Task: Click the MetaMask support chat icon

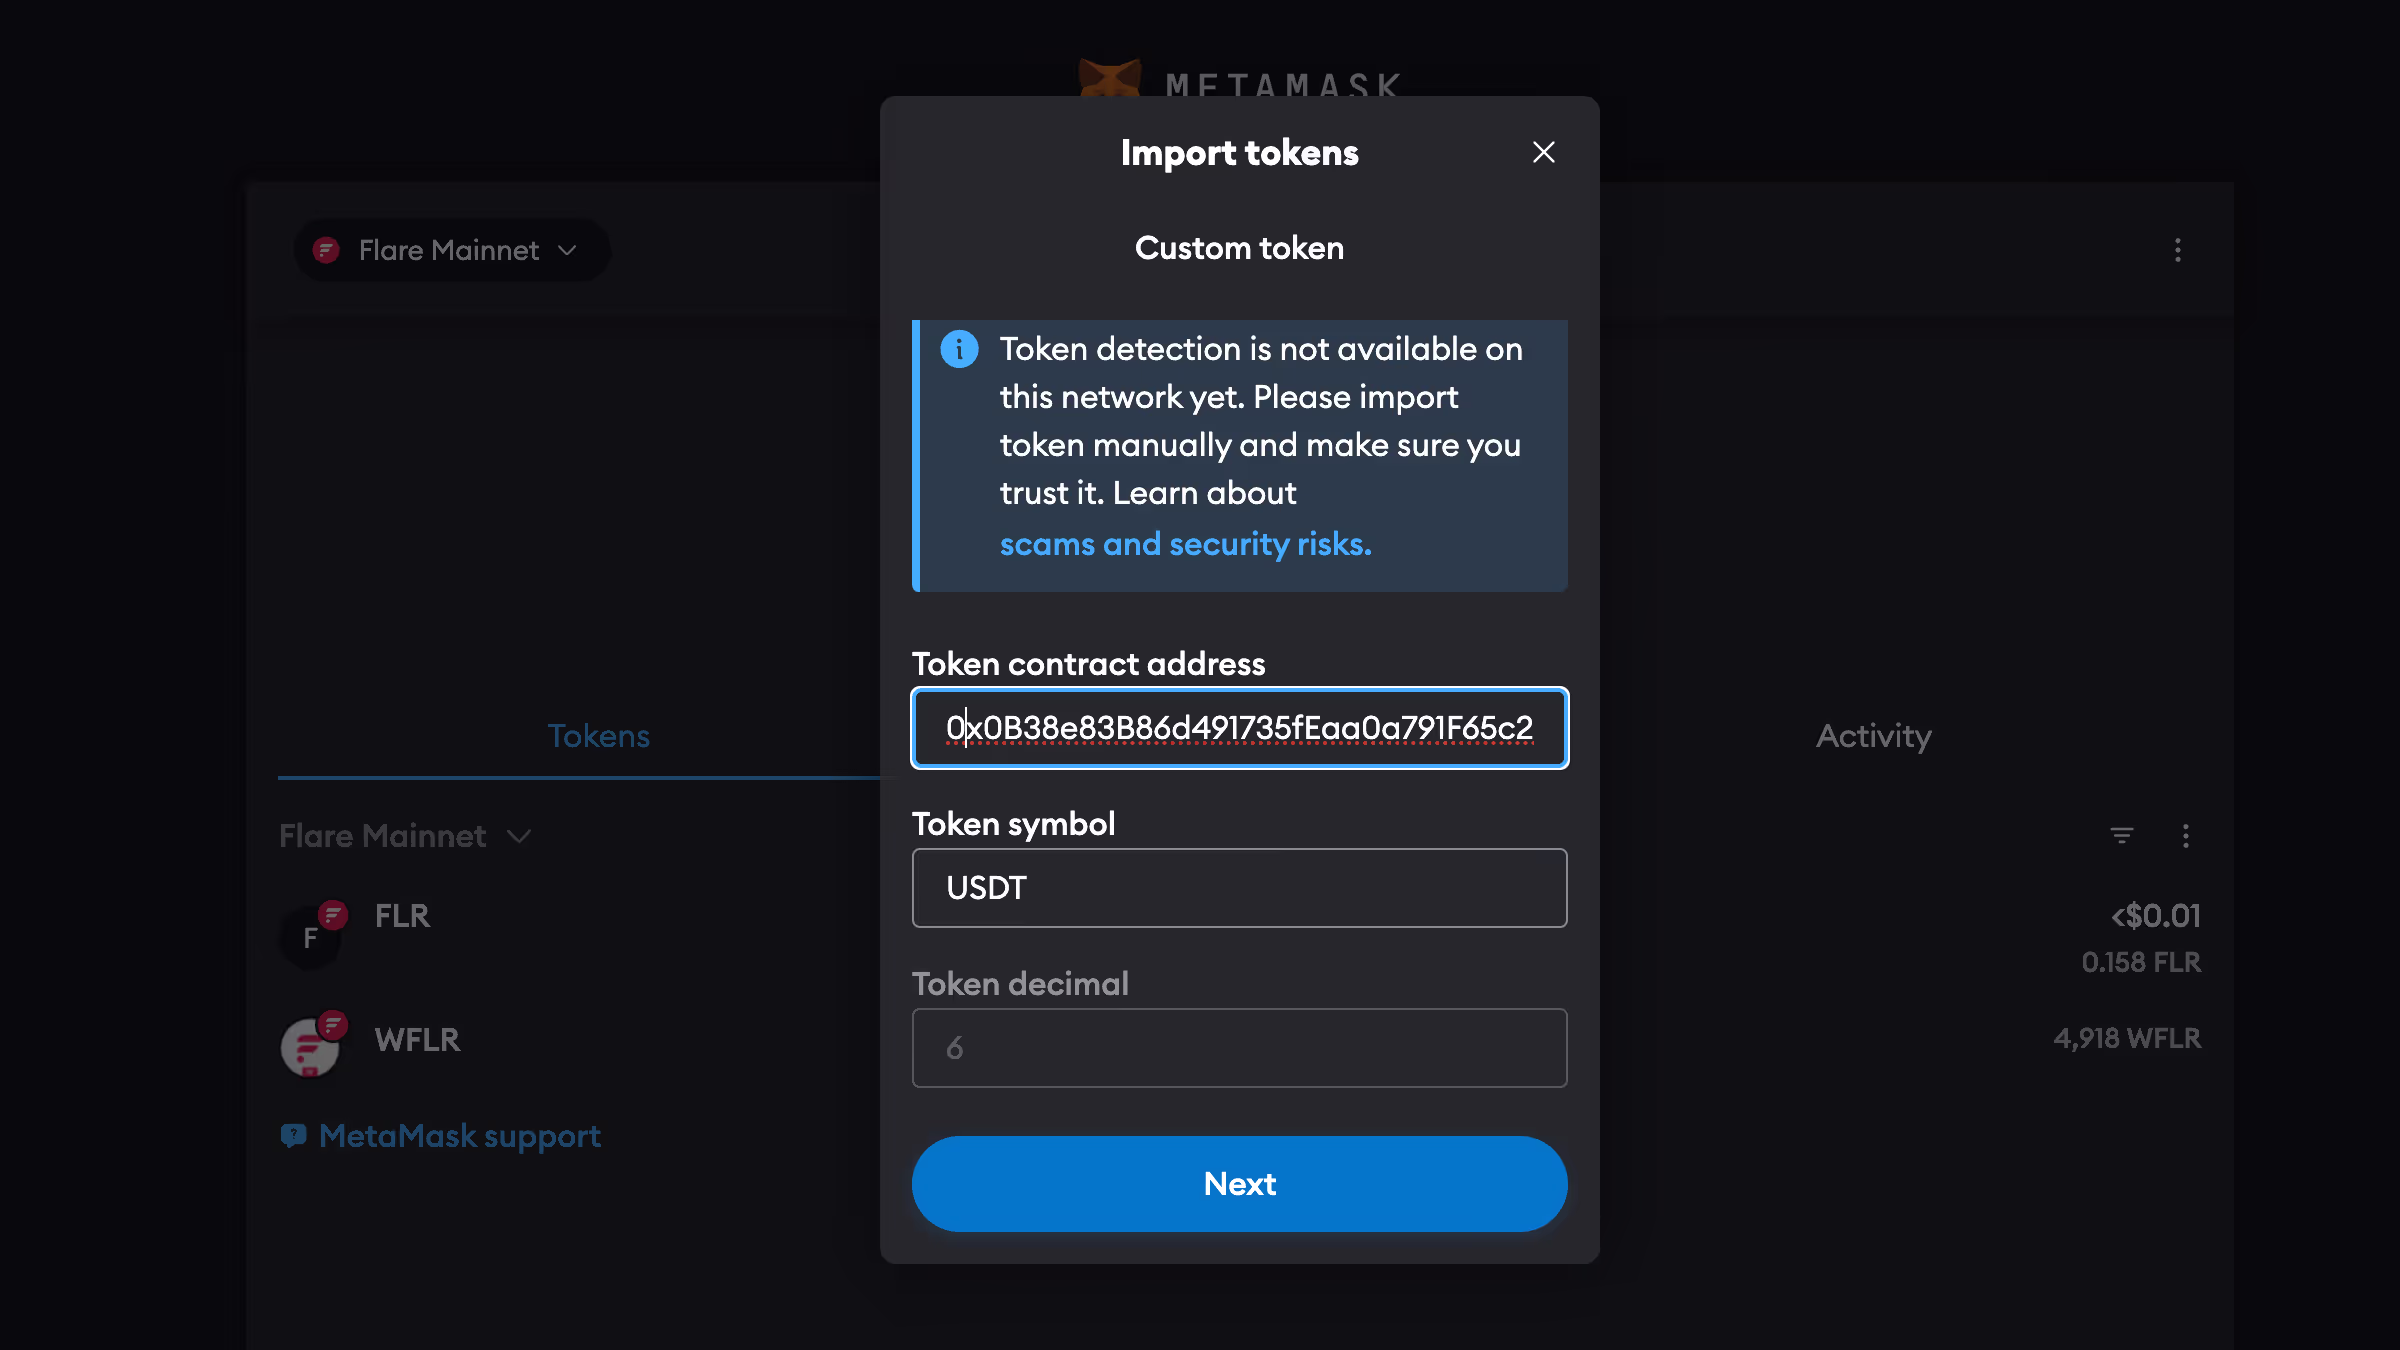Action: click(293, 1136)
